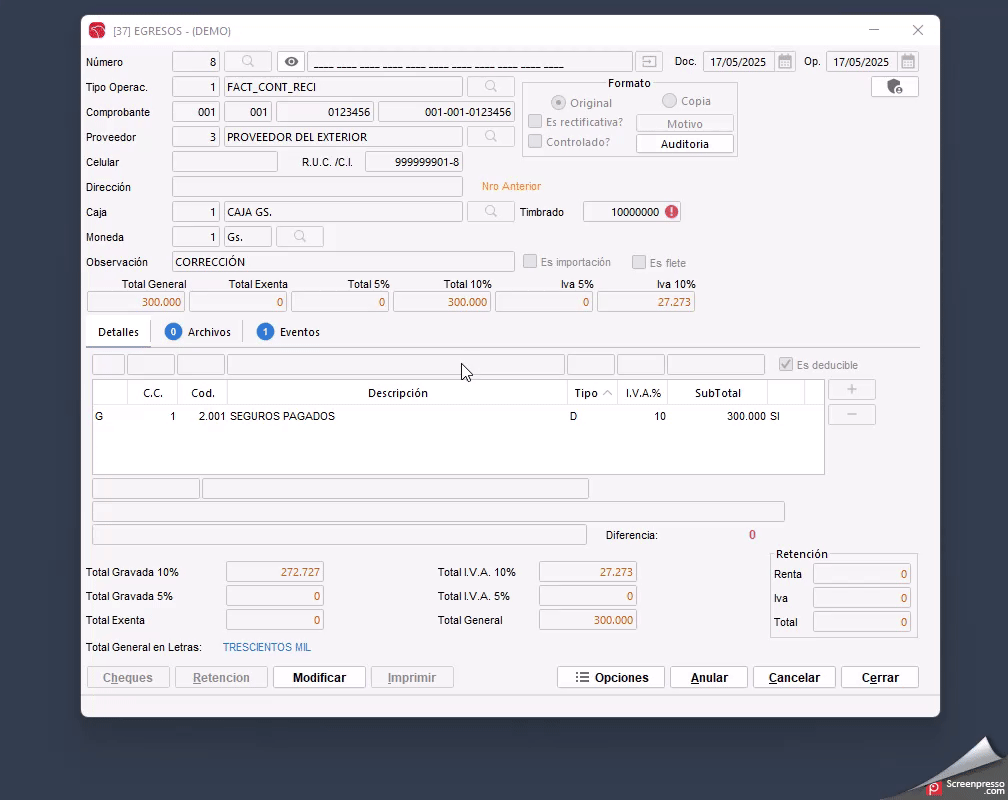This screenshot has width=1008, height=800.
Task: Toggle the Es flete checkbox
Action: 639,262
